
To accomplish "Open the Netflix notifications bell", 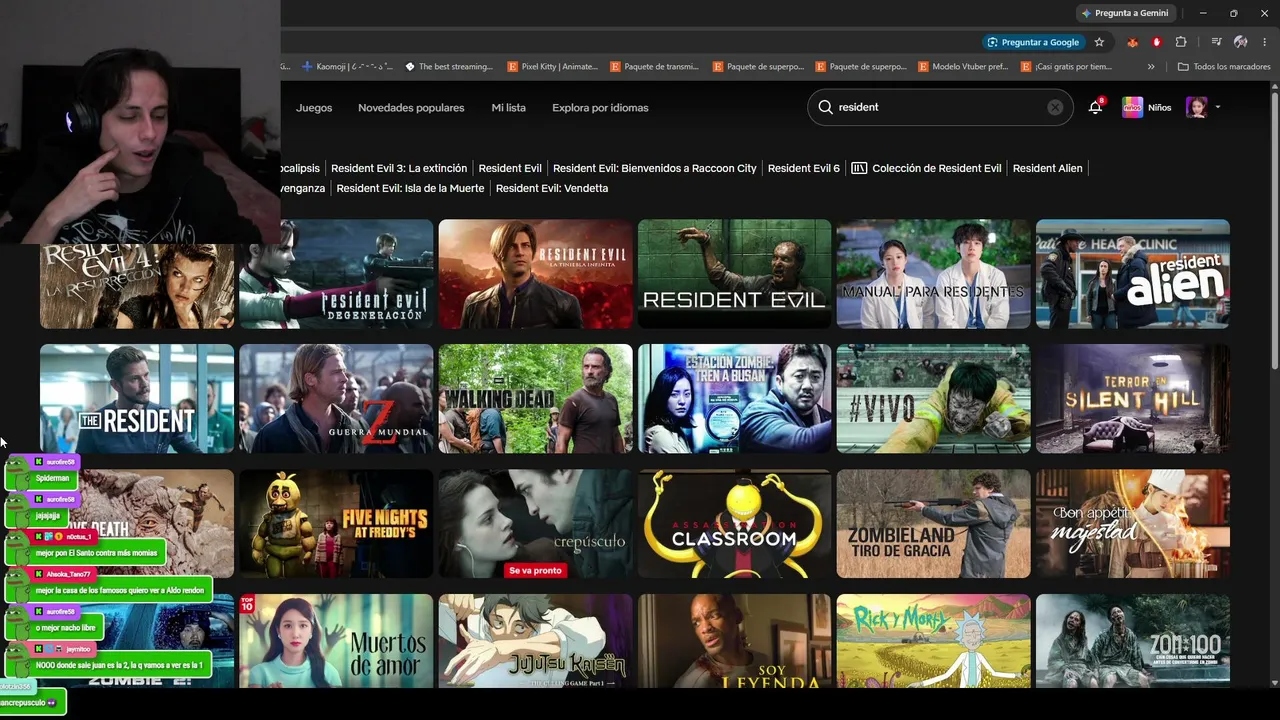I will coord(1096,107).
